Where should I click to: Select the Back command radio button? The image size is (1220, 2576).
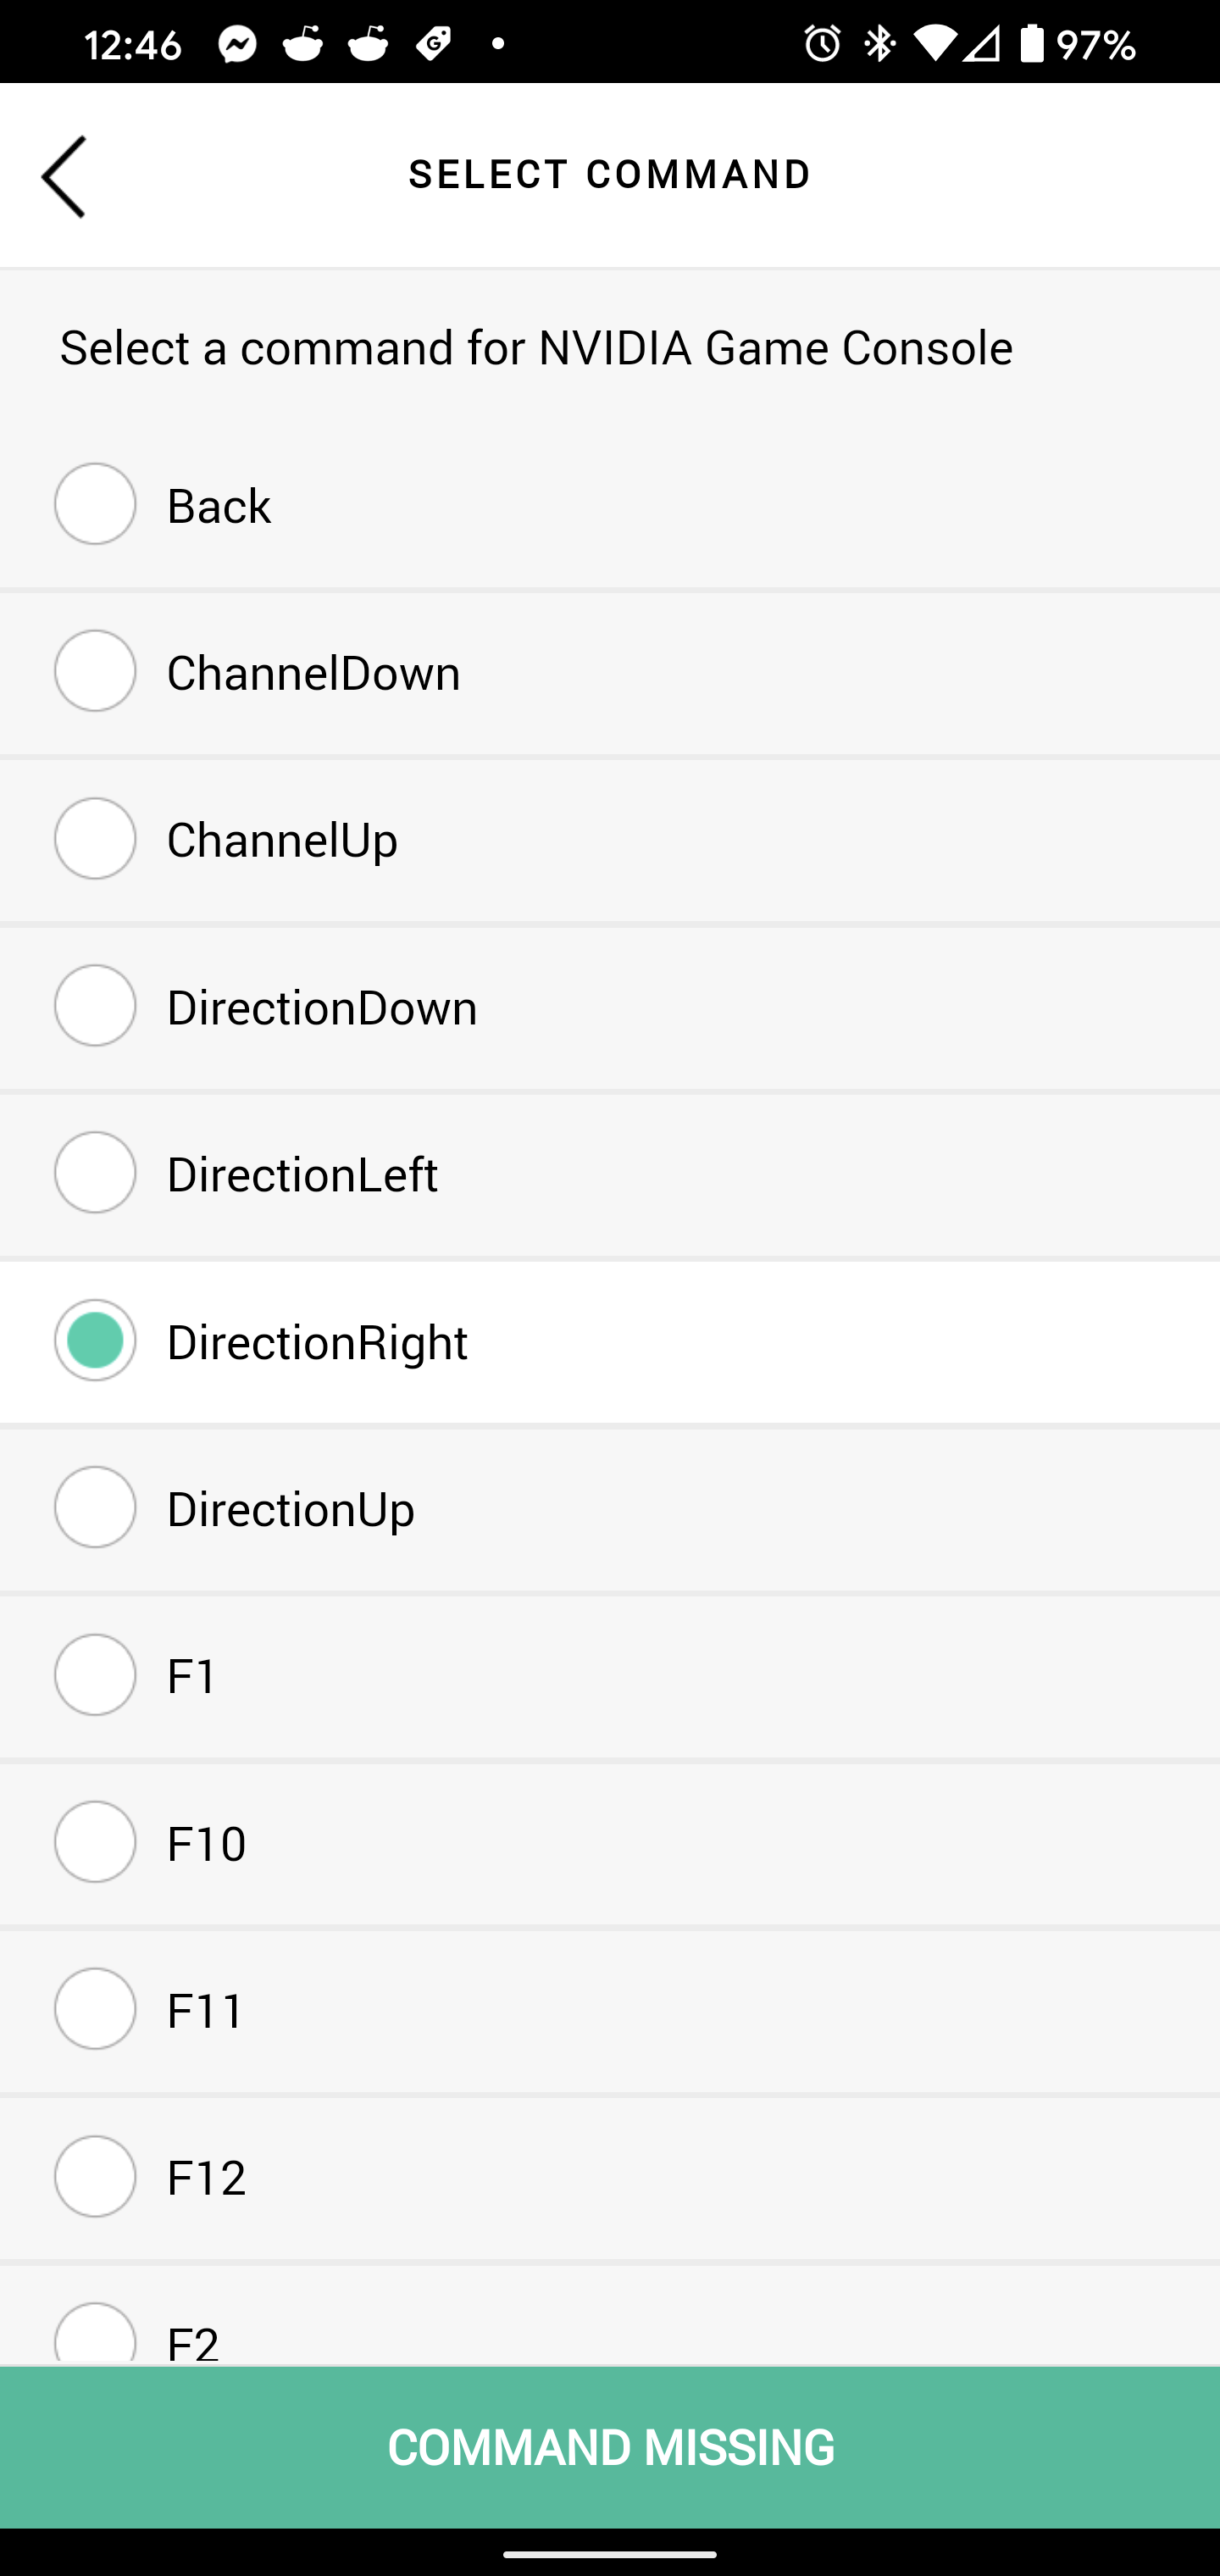[96, 504]
